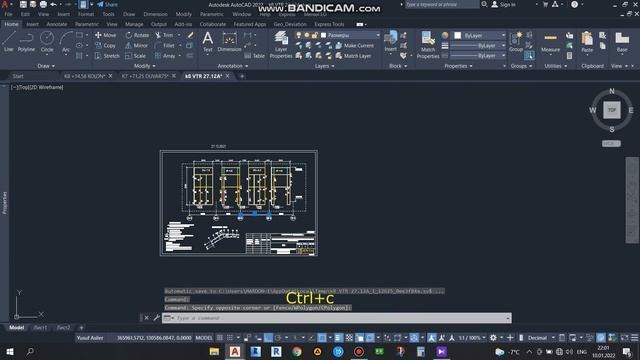Click the Copy tool
The width and height of the screenshot is (640, 360).
pos(105,45)
